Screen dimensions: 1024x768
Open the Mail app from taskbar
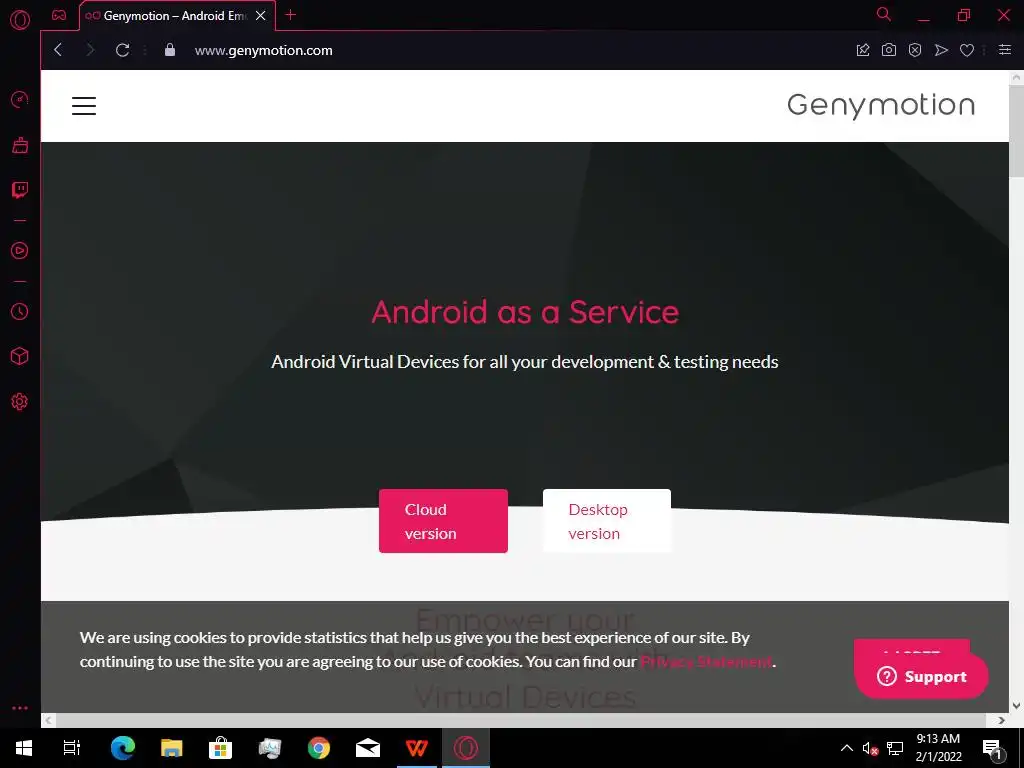pos(368,748)
